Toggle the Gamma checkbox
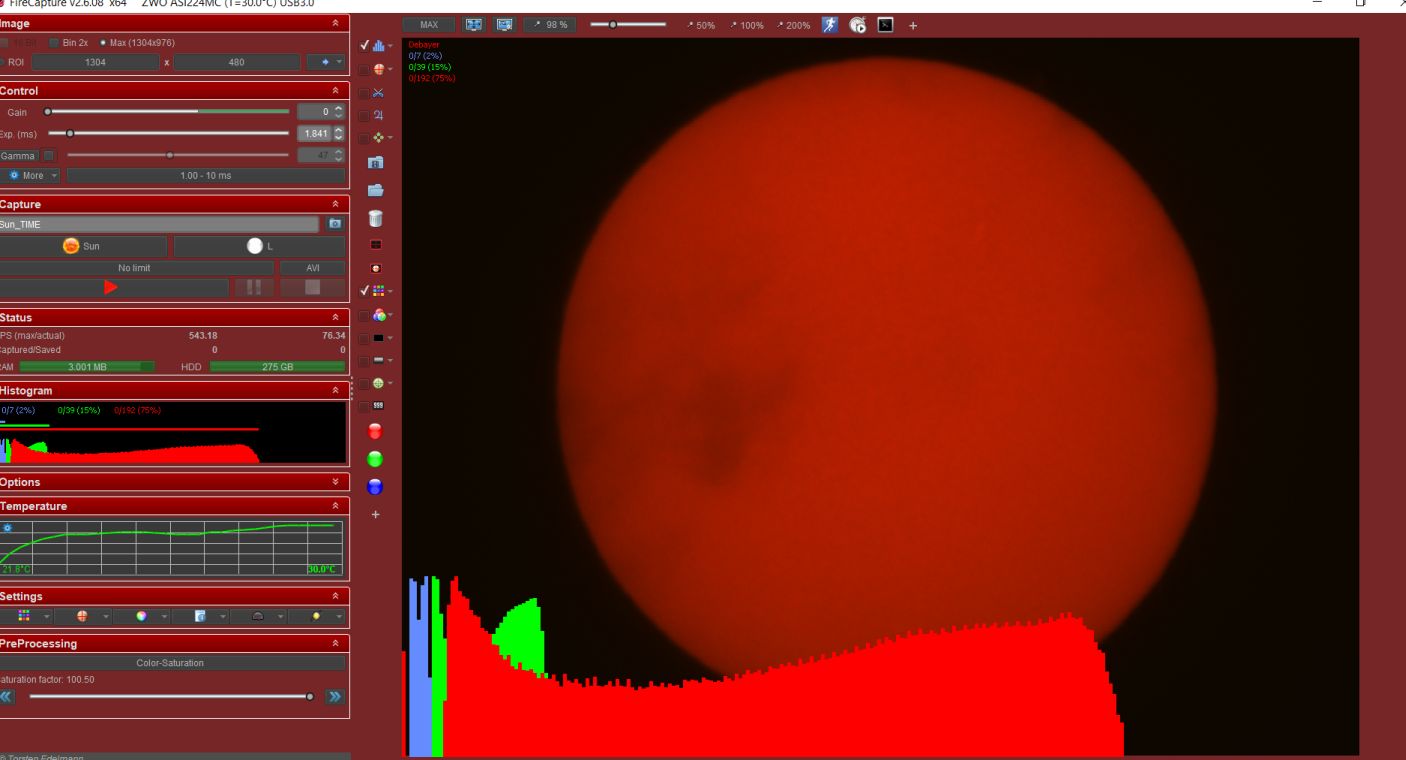This screenshot has width=1406, height=760. 49,155
